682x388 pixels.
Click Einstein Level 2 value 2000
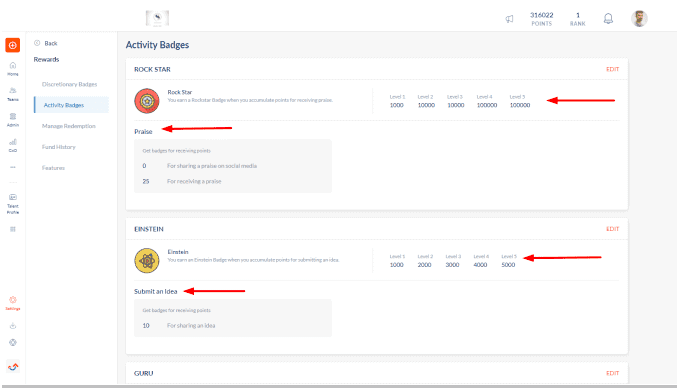point(425,264)
